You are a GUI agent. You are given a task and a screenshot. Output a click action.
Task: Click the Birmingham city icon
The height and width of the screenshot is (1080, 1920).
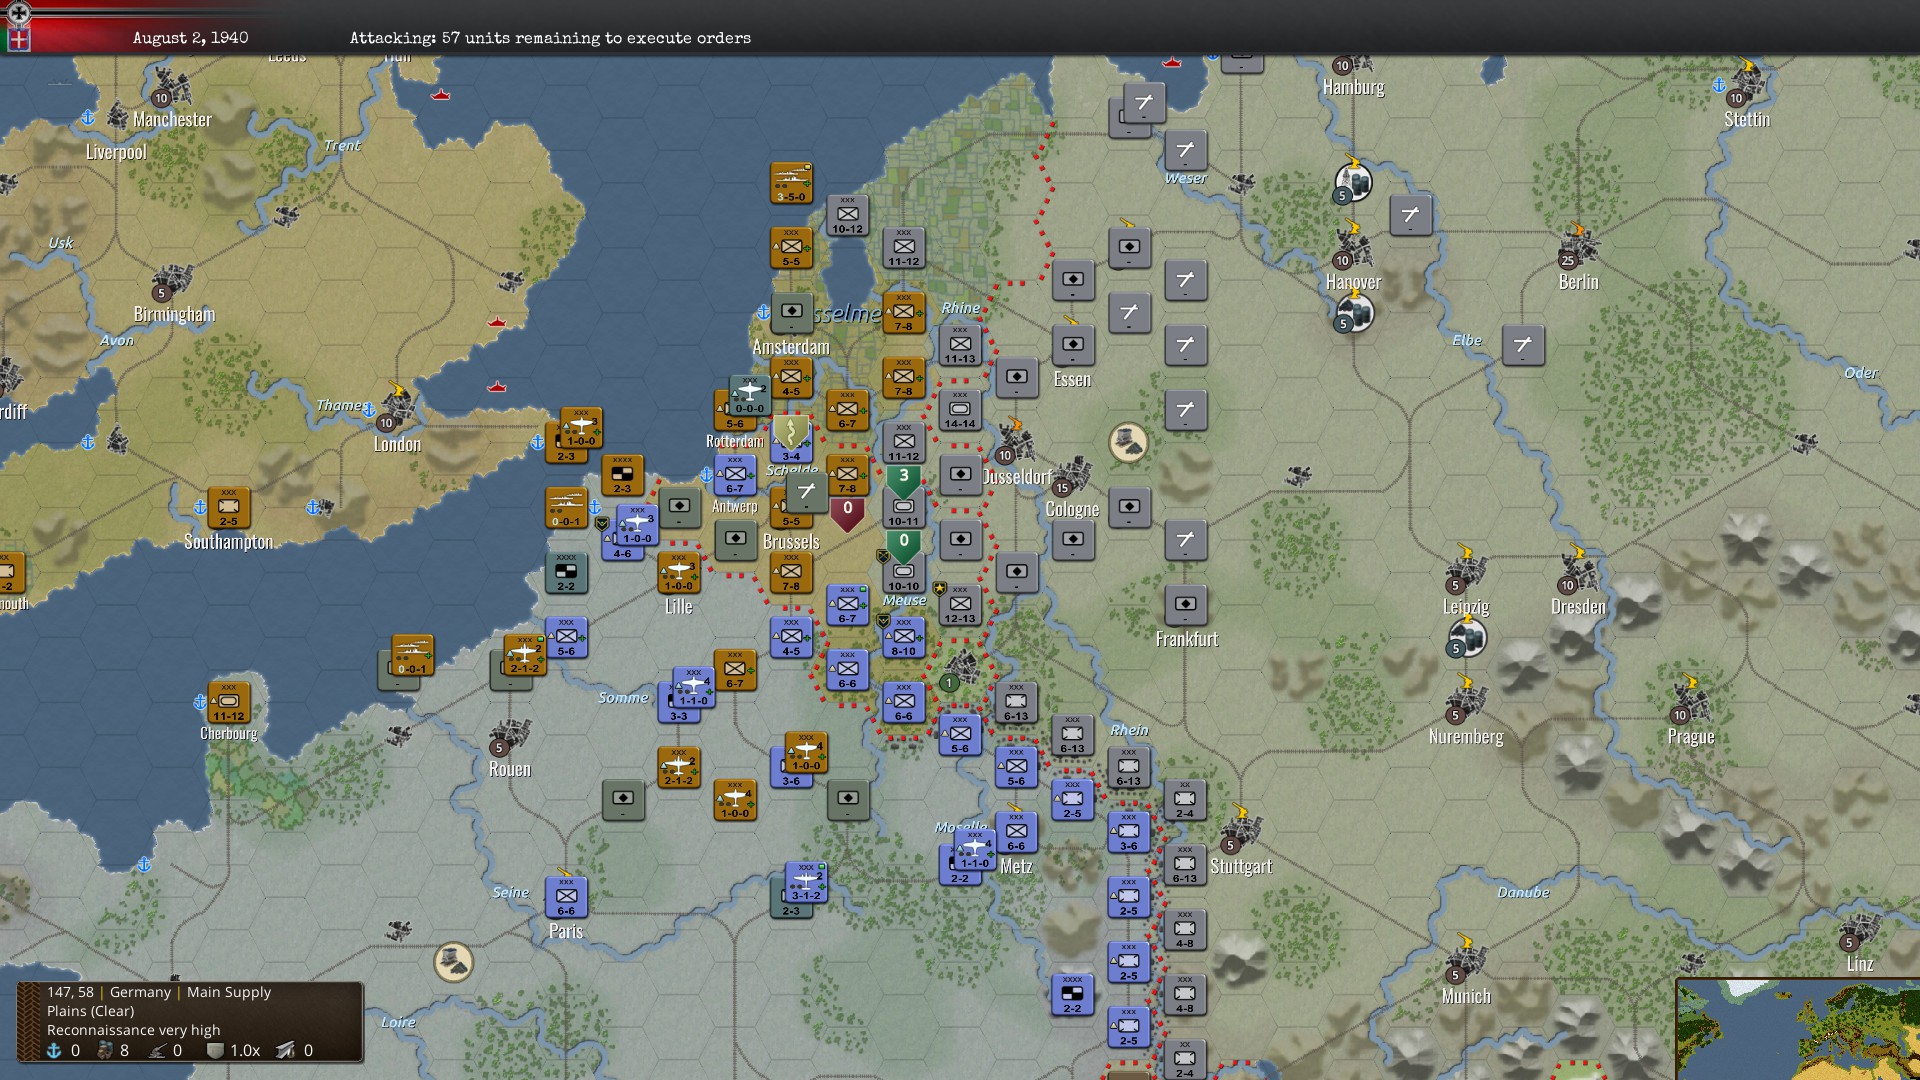[x=172, y=280]
